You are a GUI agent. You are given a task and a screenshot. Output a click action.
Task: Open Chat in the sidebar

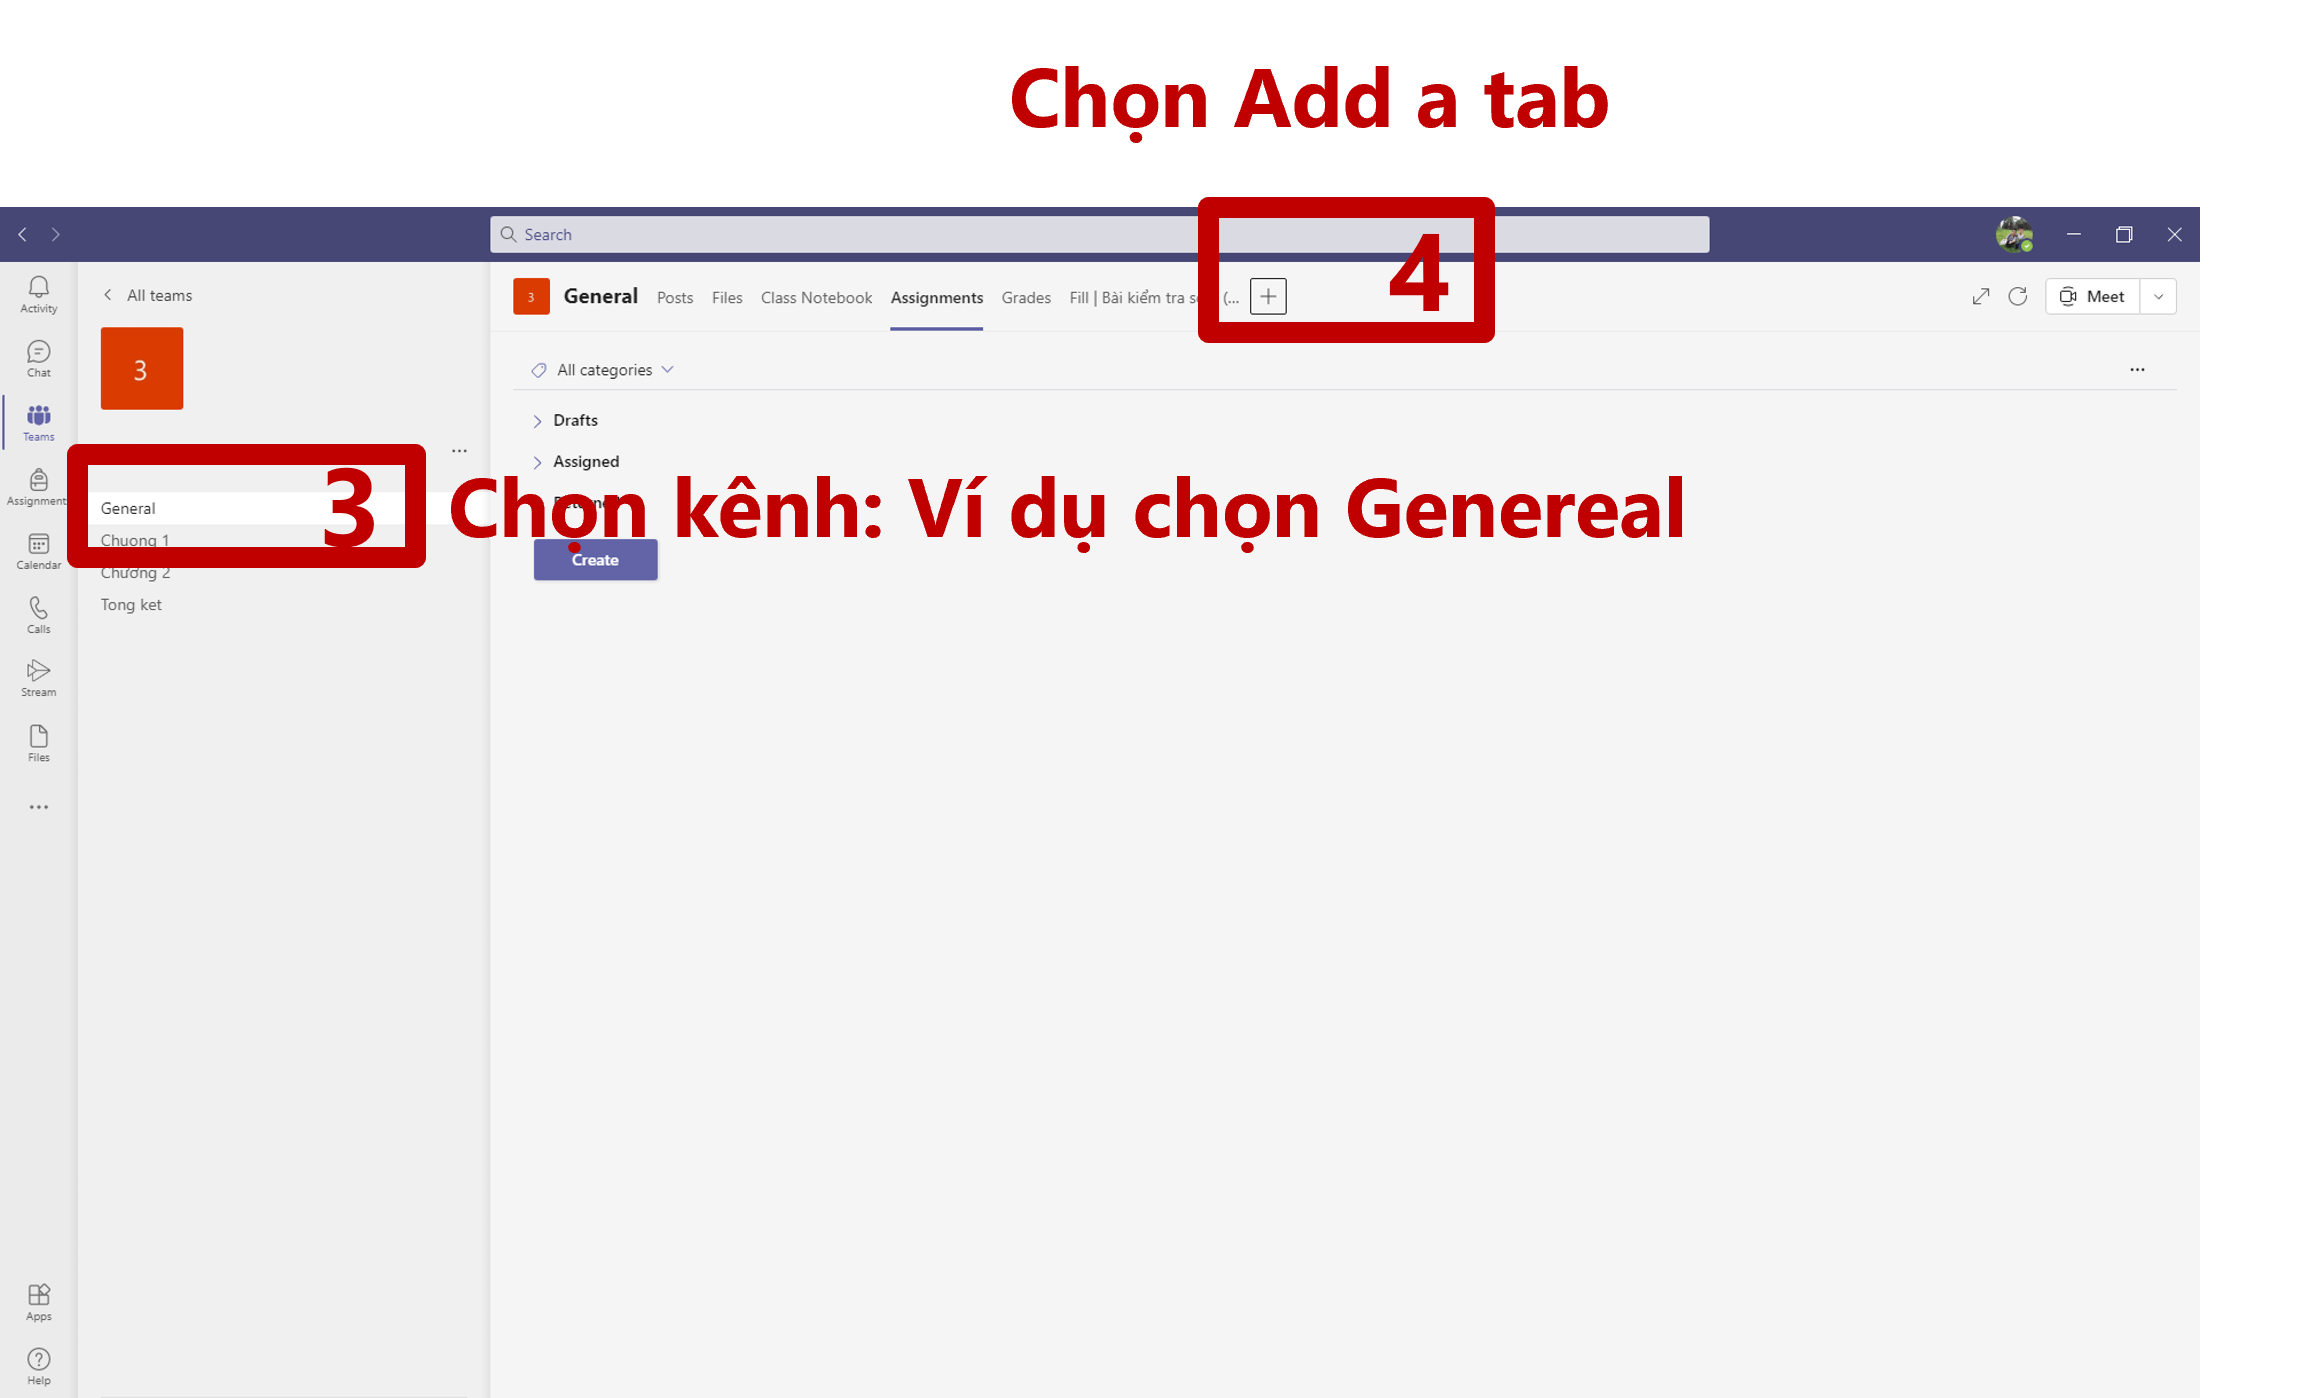point(38,359)
